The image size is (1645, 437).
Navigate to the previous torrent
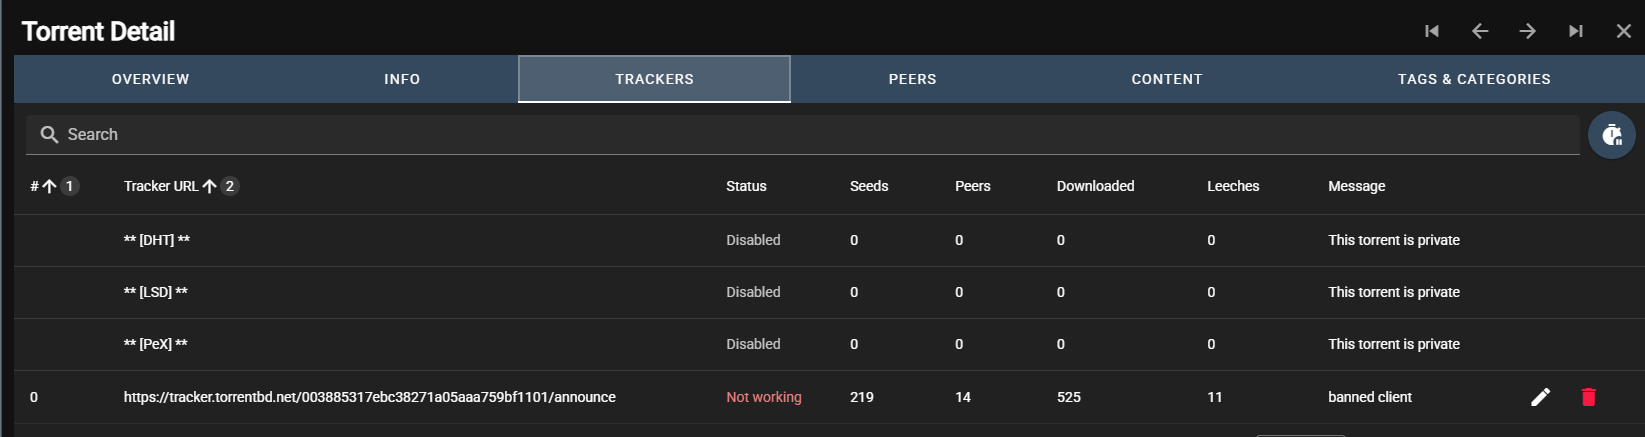click(x=1480, y=31)
